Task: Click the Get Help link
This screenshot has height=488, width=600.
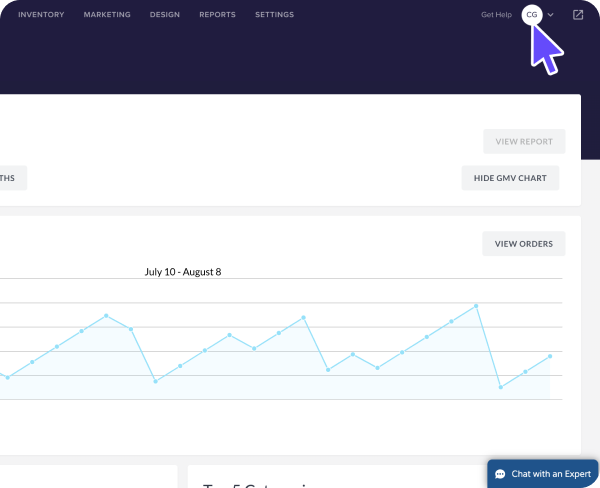Action: [x=495, y=15]
